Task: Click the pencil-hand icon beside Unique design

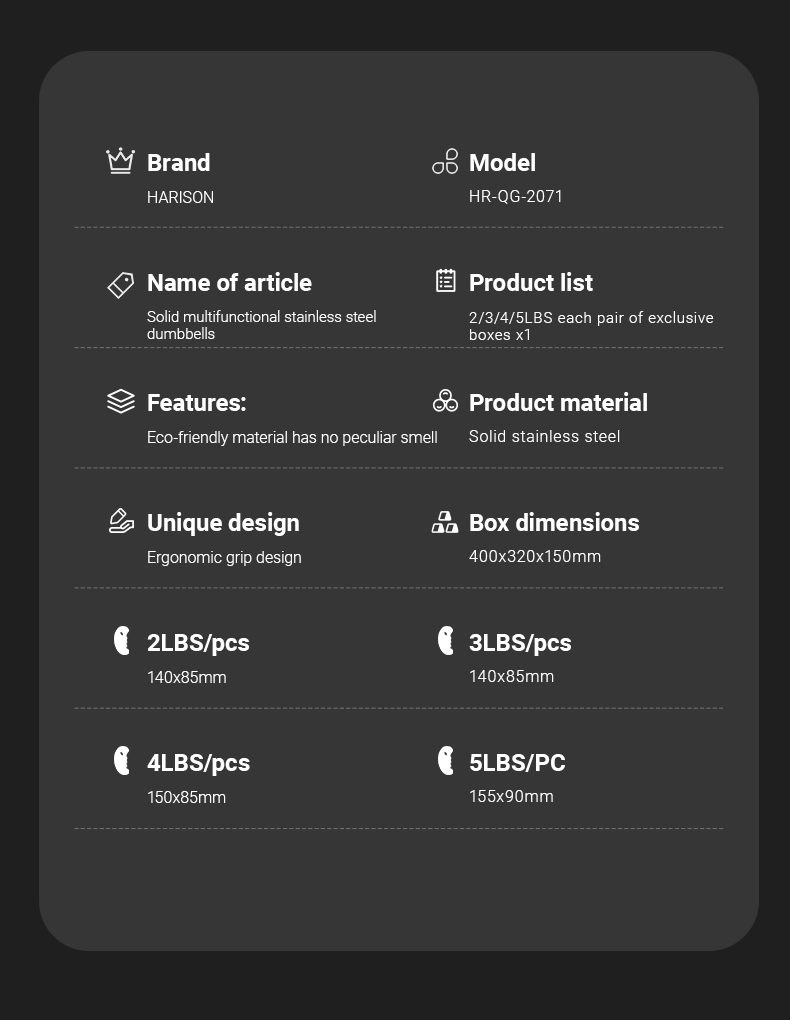Action: pyautogui.click(x=121, y=521)
